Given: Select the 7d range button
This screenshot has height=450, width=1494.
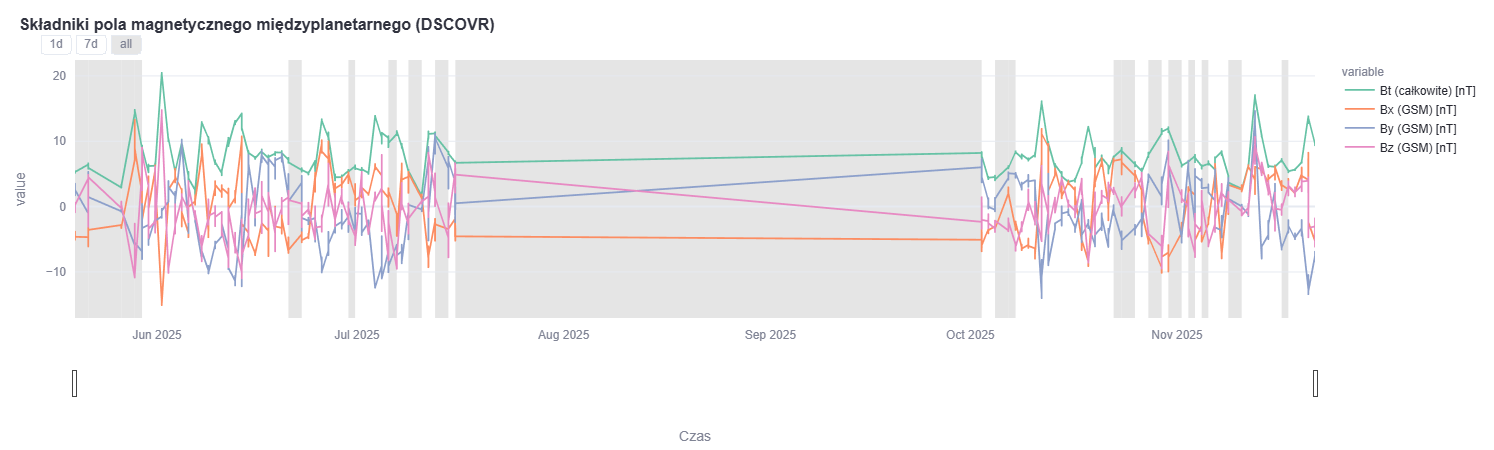Looking at the screenshot, I should (x=91, y=44).
